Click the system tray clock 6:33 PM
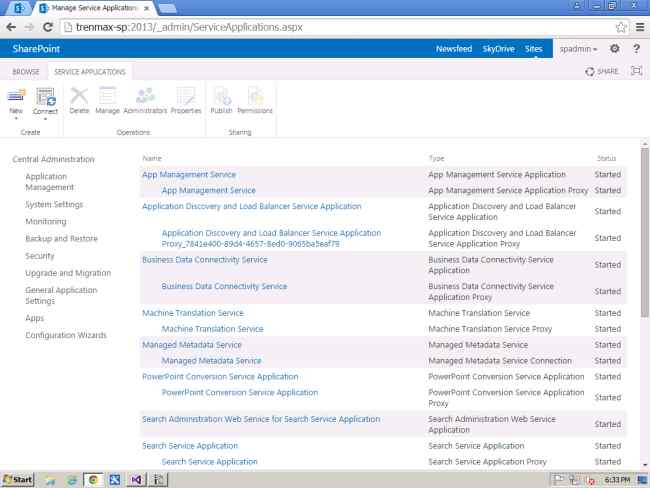The height and width of the screenshot is (488, 650). [x=617, y=480]
